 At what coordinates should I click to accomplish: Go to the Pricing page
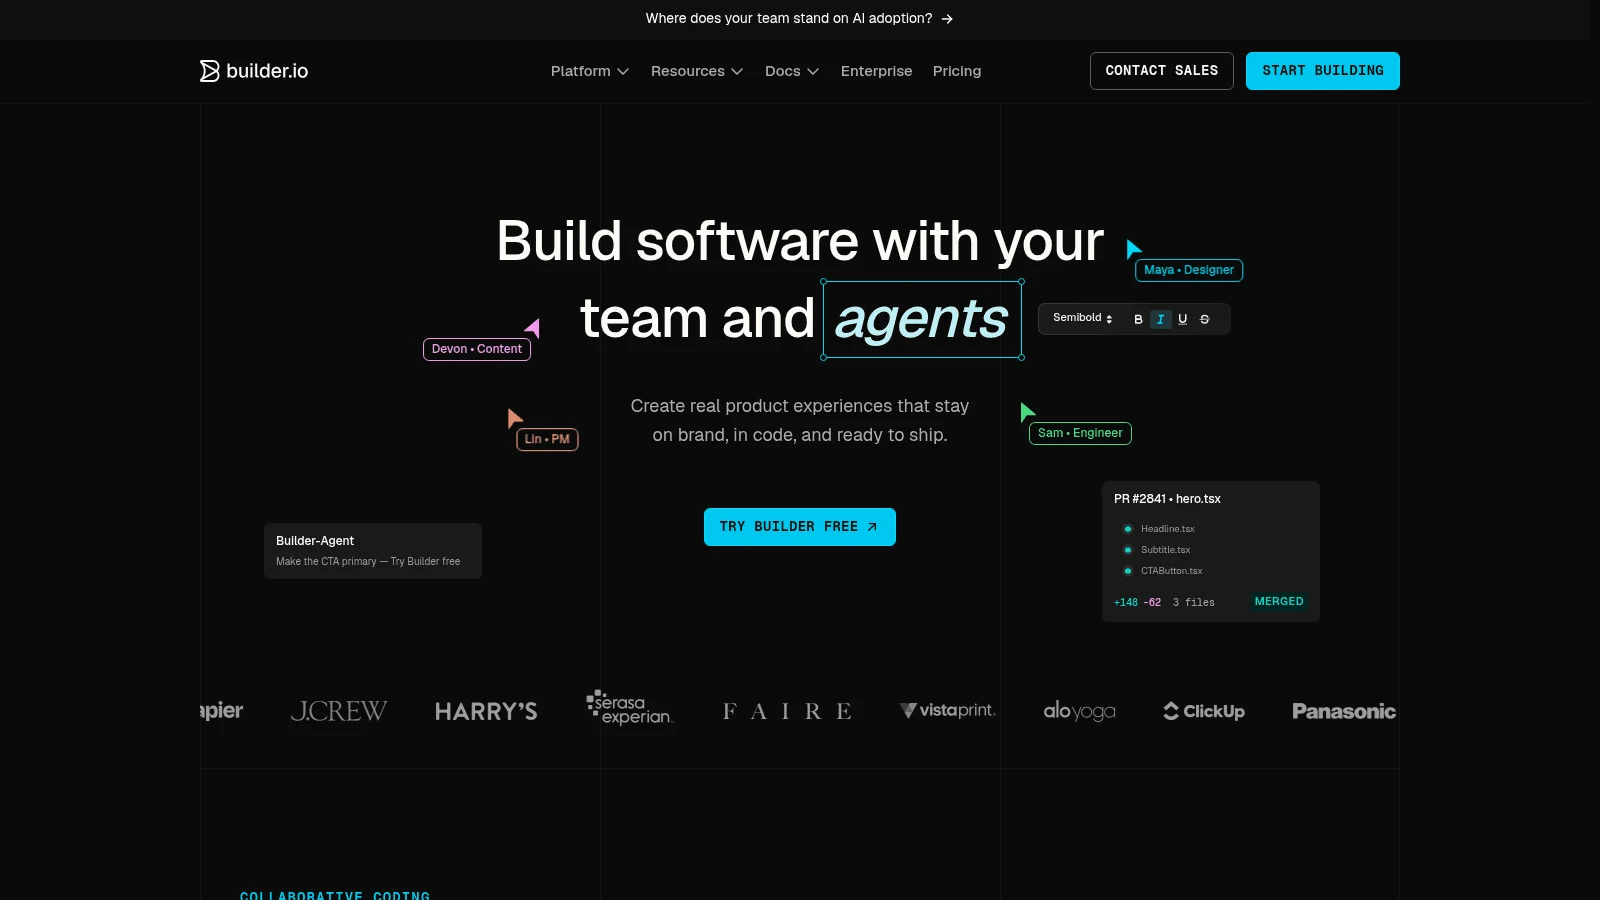[957, 71]
